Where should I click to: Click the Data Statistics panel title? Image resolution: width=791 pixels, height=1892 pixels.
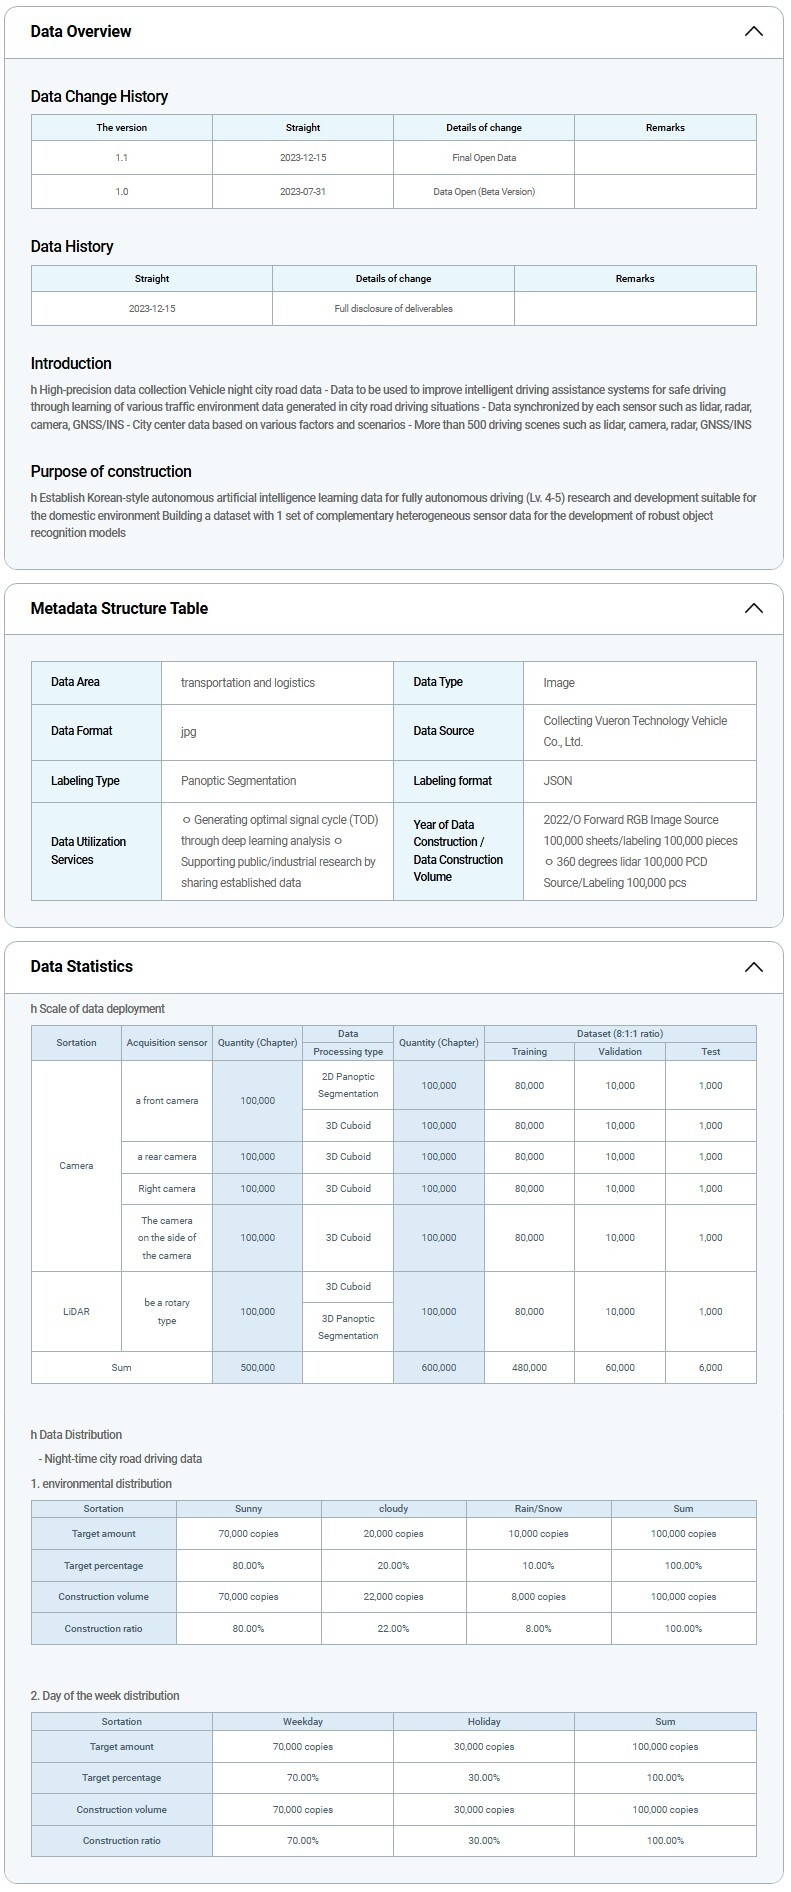coord(81,966)
